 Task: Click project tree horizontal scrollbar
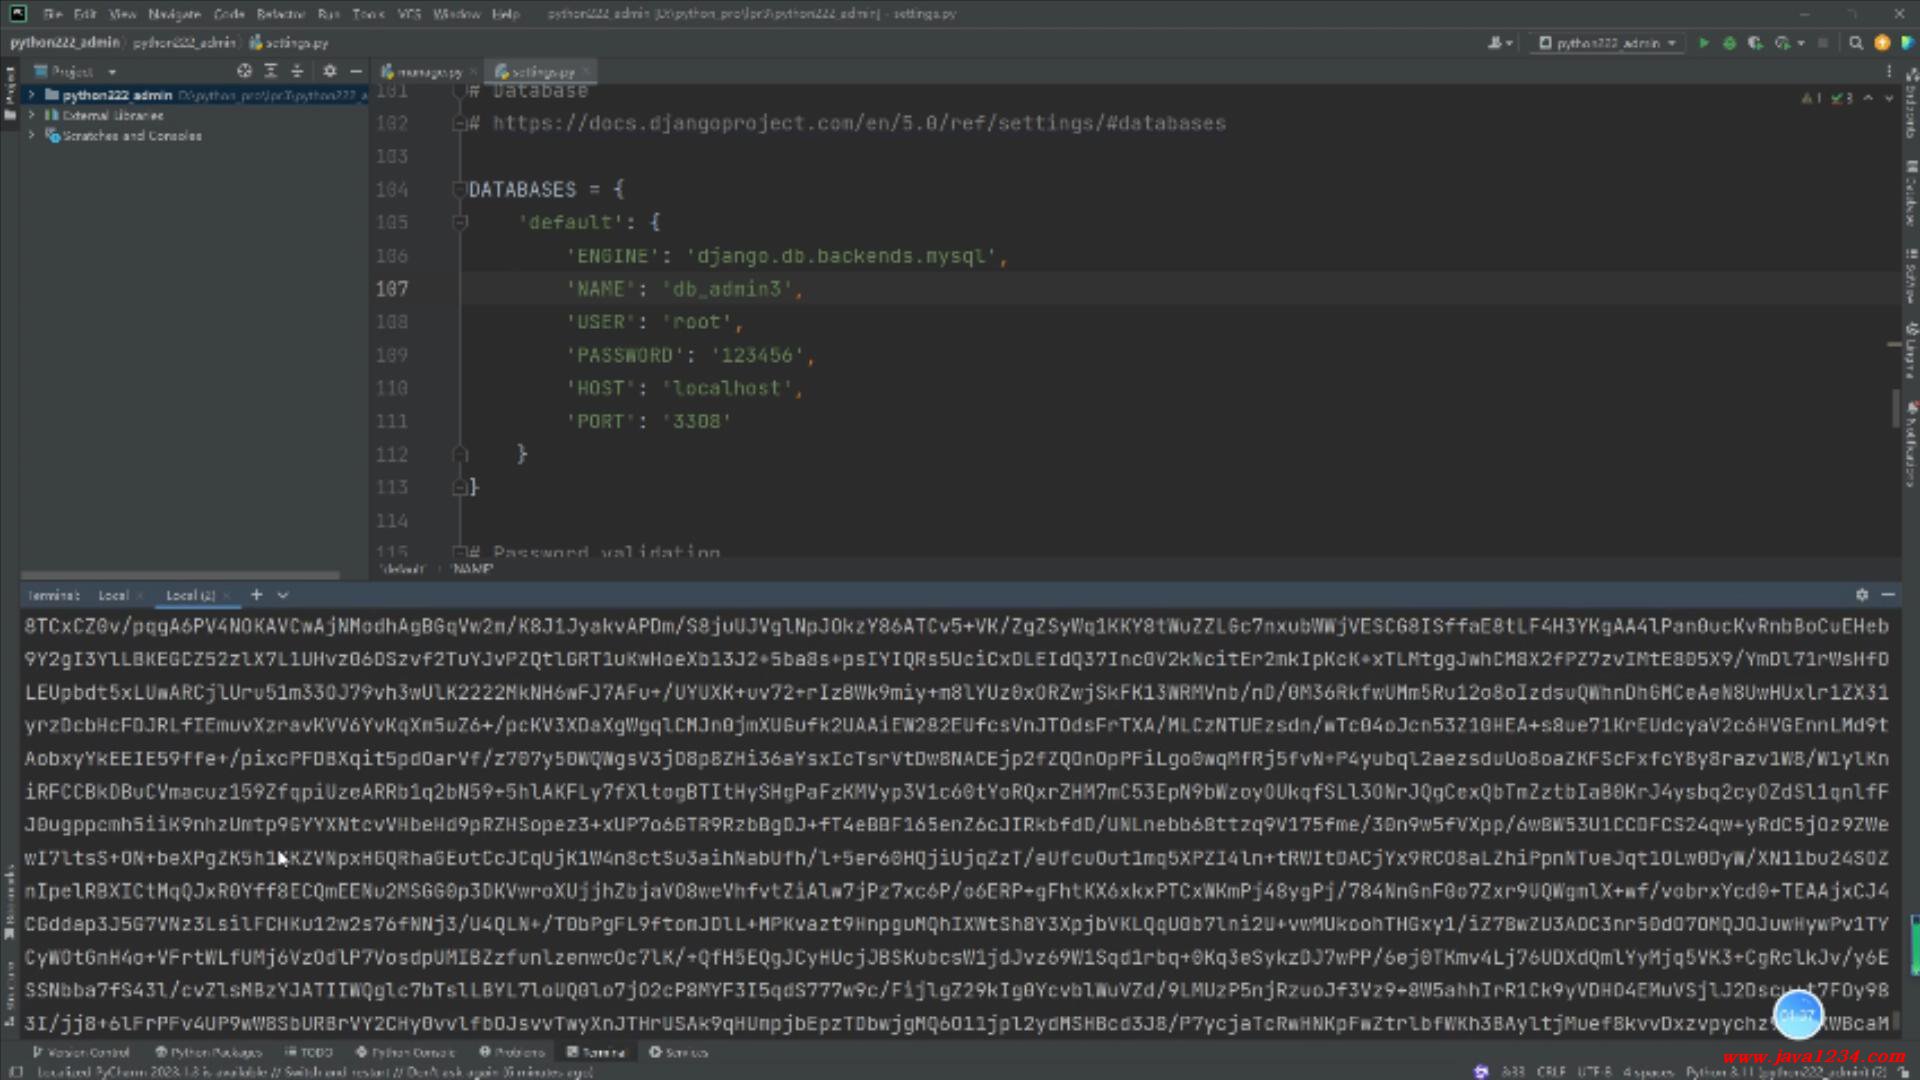[180, 575]
